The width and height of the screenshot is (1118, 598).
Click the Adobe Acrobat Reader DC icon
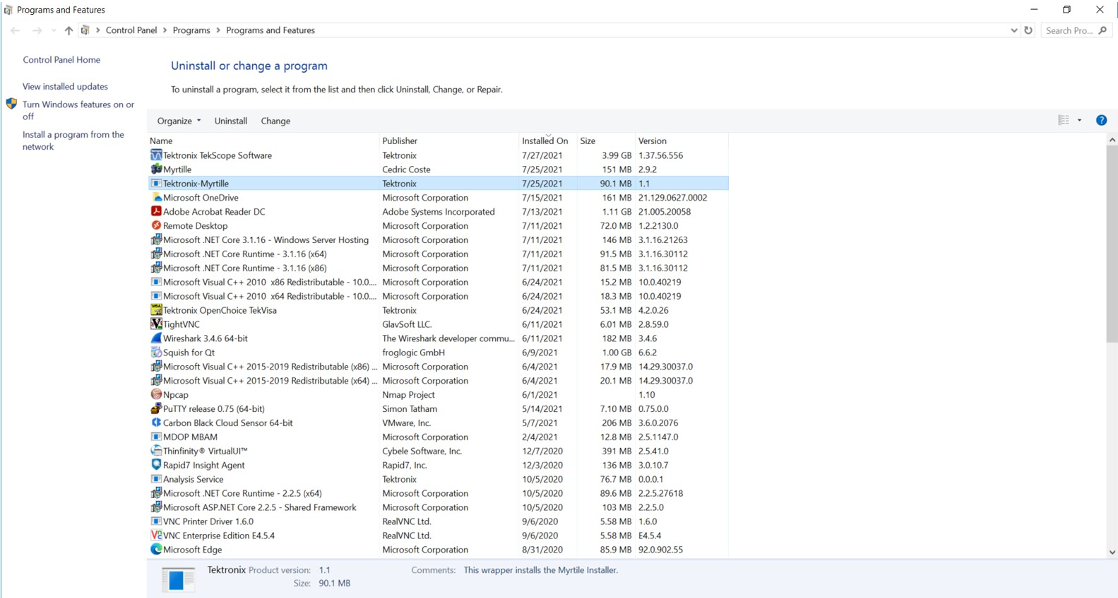tap(155, 211)
